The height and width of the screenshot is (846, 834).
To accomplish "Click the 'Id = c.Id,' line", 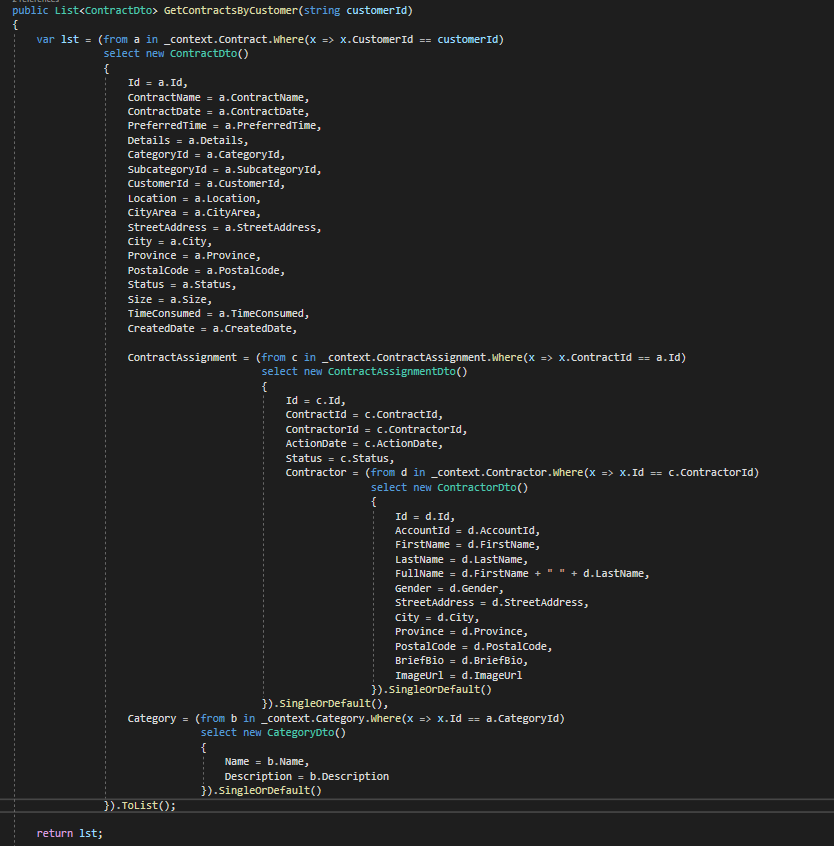I will [x=316, y=401].
